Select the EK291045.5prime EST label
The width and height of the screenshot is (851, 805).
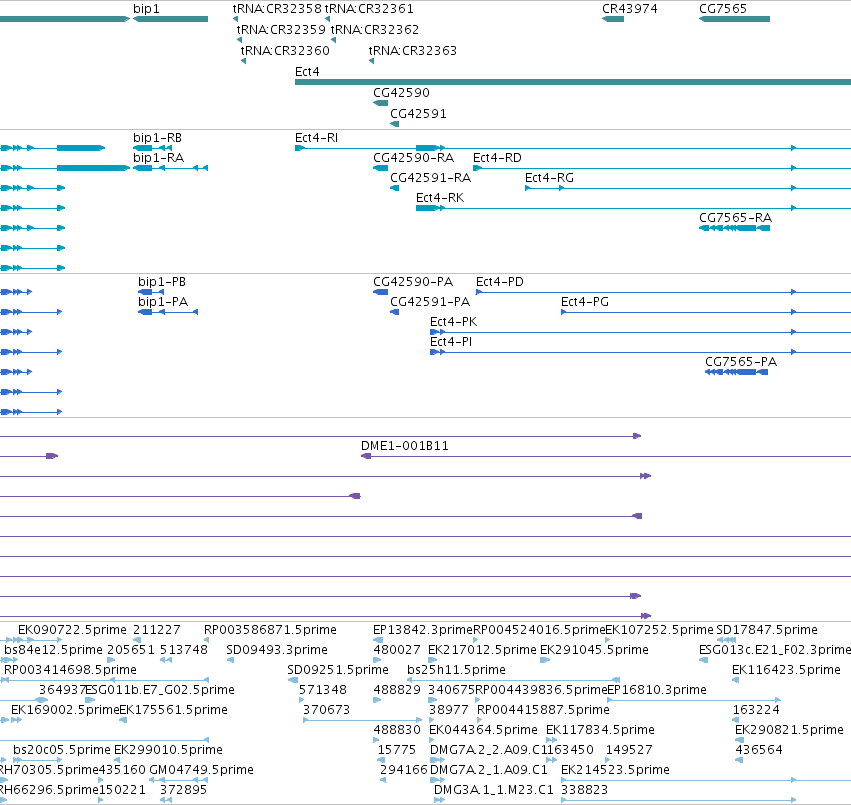(x=594, y=650)
